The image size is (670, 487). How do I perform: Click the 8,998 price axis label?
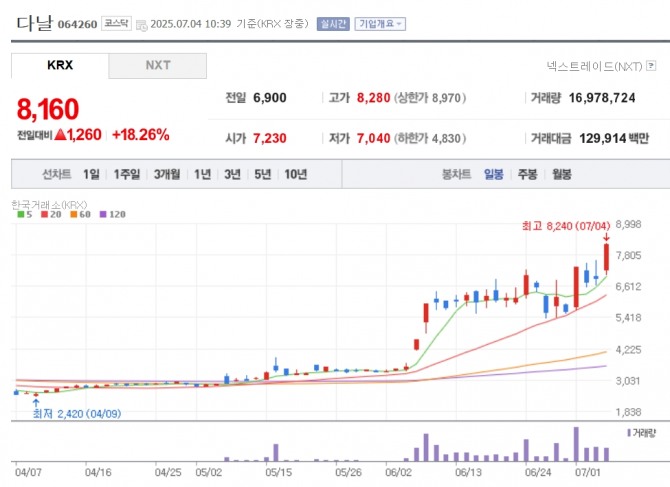point(628,225)
